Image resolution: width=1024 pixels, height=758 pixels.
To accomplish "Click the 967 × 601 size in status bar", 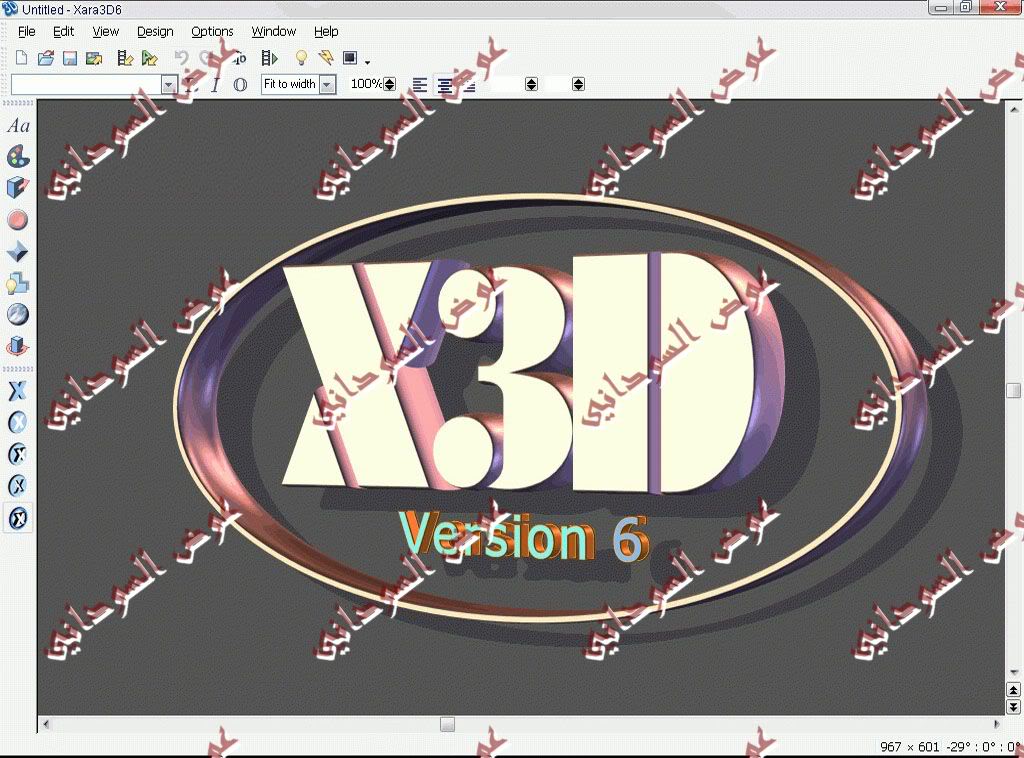I will click(910, 746).
